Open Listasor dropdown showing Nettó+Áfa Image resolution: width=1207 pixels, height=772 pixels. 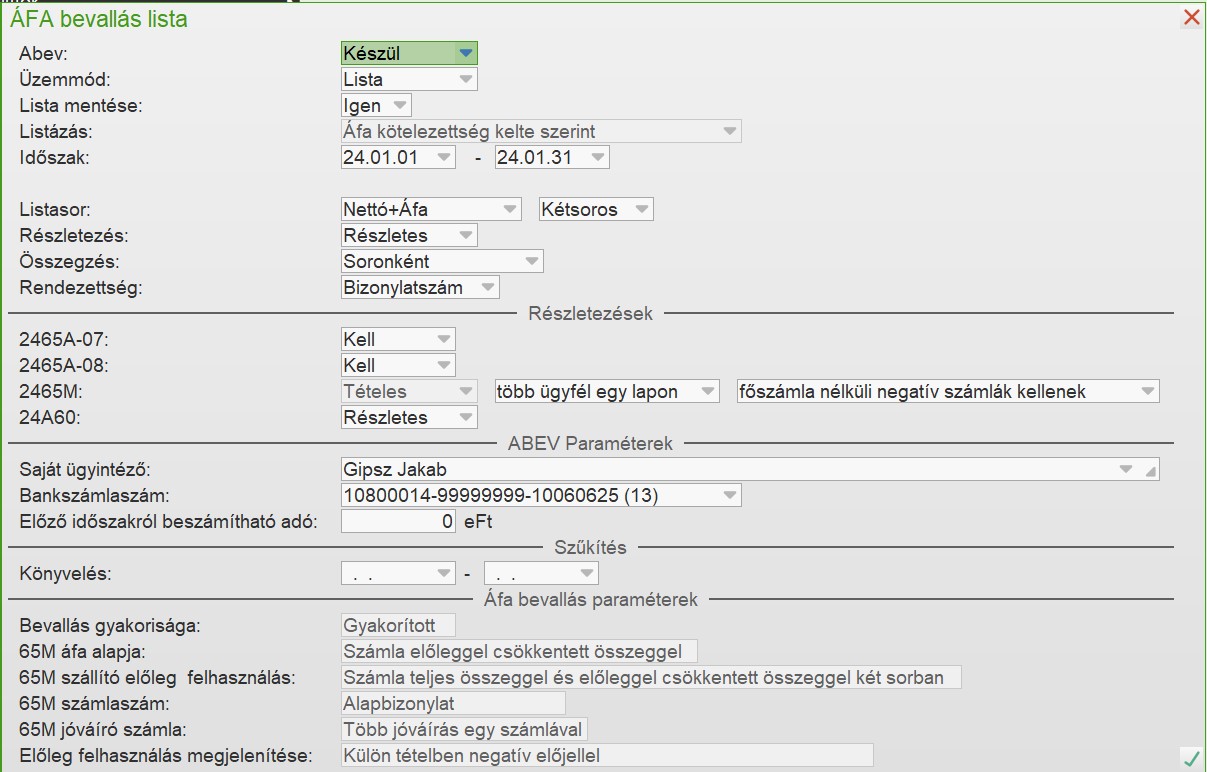click(431, 209)
